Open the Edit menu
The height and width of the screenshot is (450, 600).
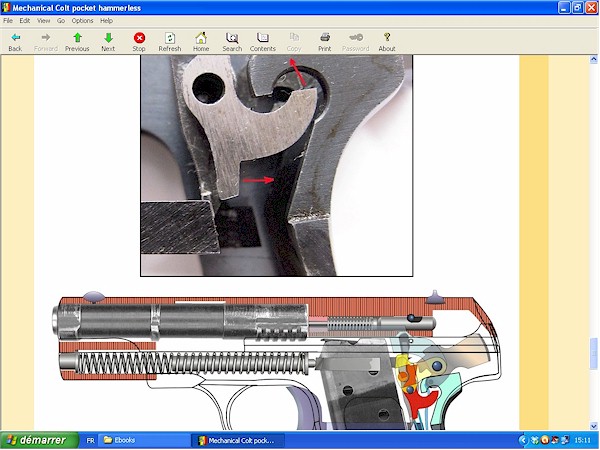coord(25,21)
